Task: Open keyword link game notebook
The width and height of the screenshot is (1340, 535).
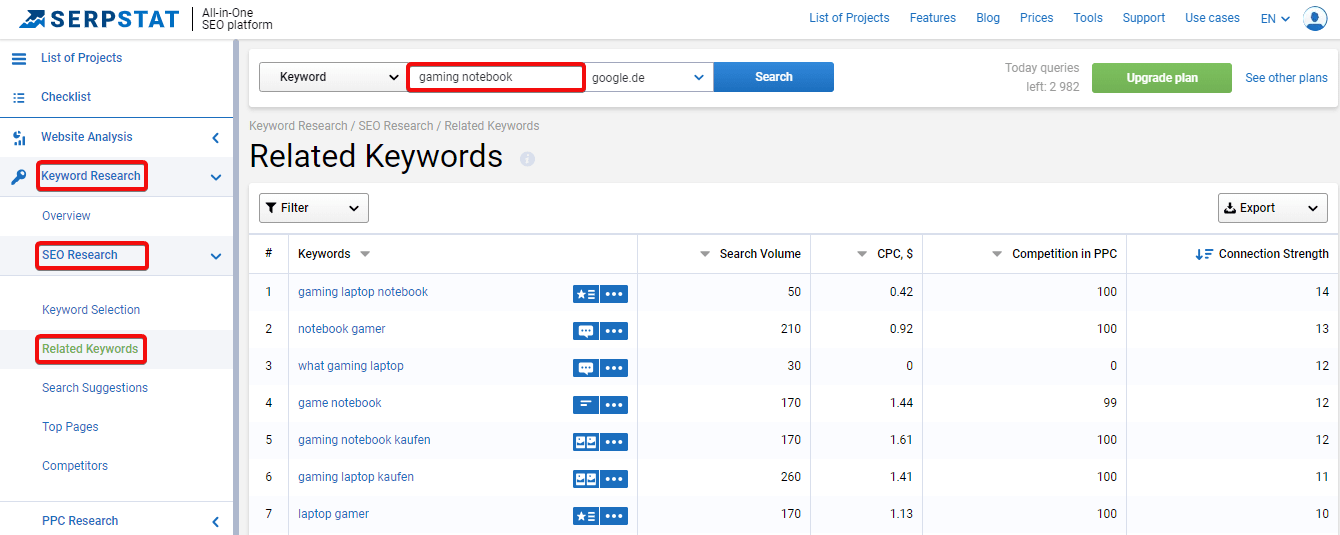Action: coord(340,403)
